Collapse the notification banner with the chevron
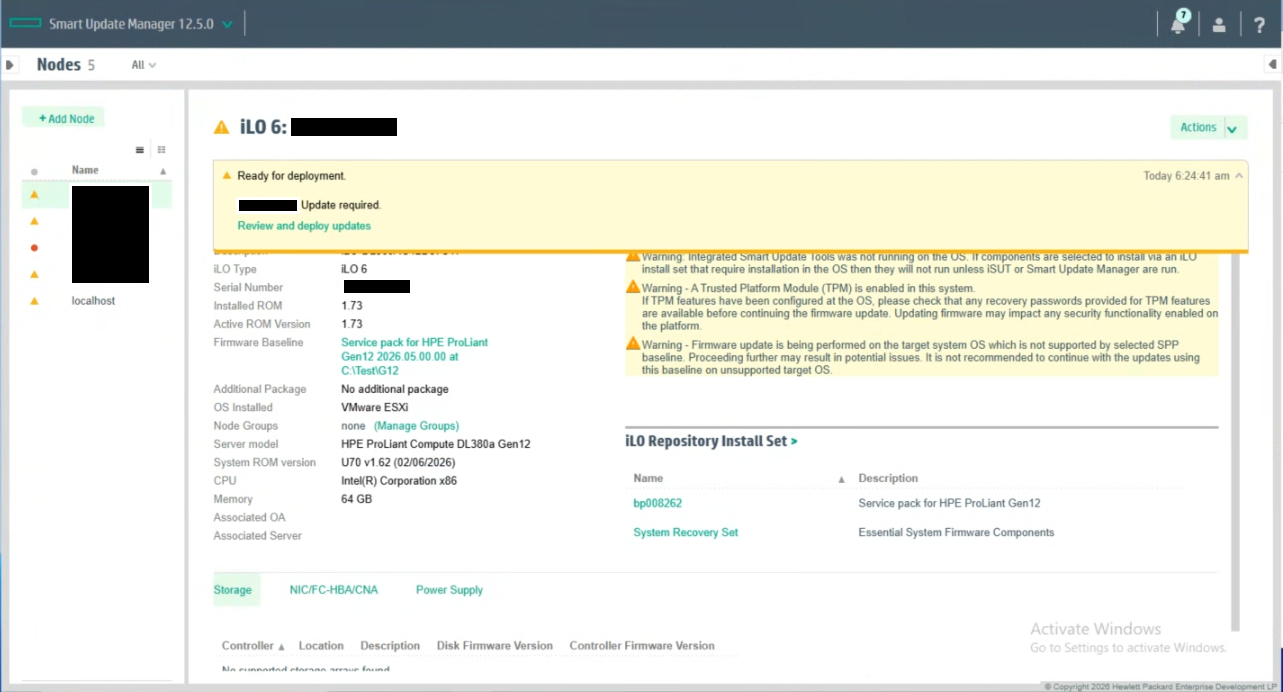Screen dimensions: 1283x692 [1240, 175]
